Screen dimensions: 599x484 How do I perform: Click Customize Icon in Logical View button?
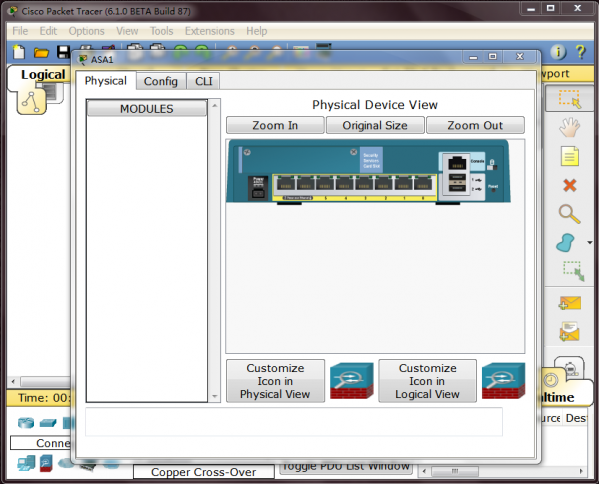pyautogui.click(x=427, y=381)
